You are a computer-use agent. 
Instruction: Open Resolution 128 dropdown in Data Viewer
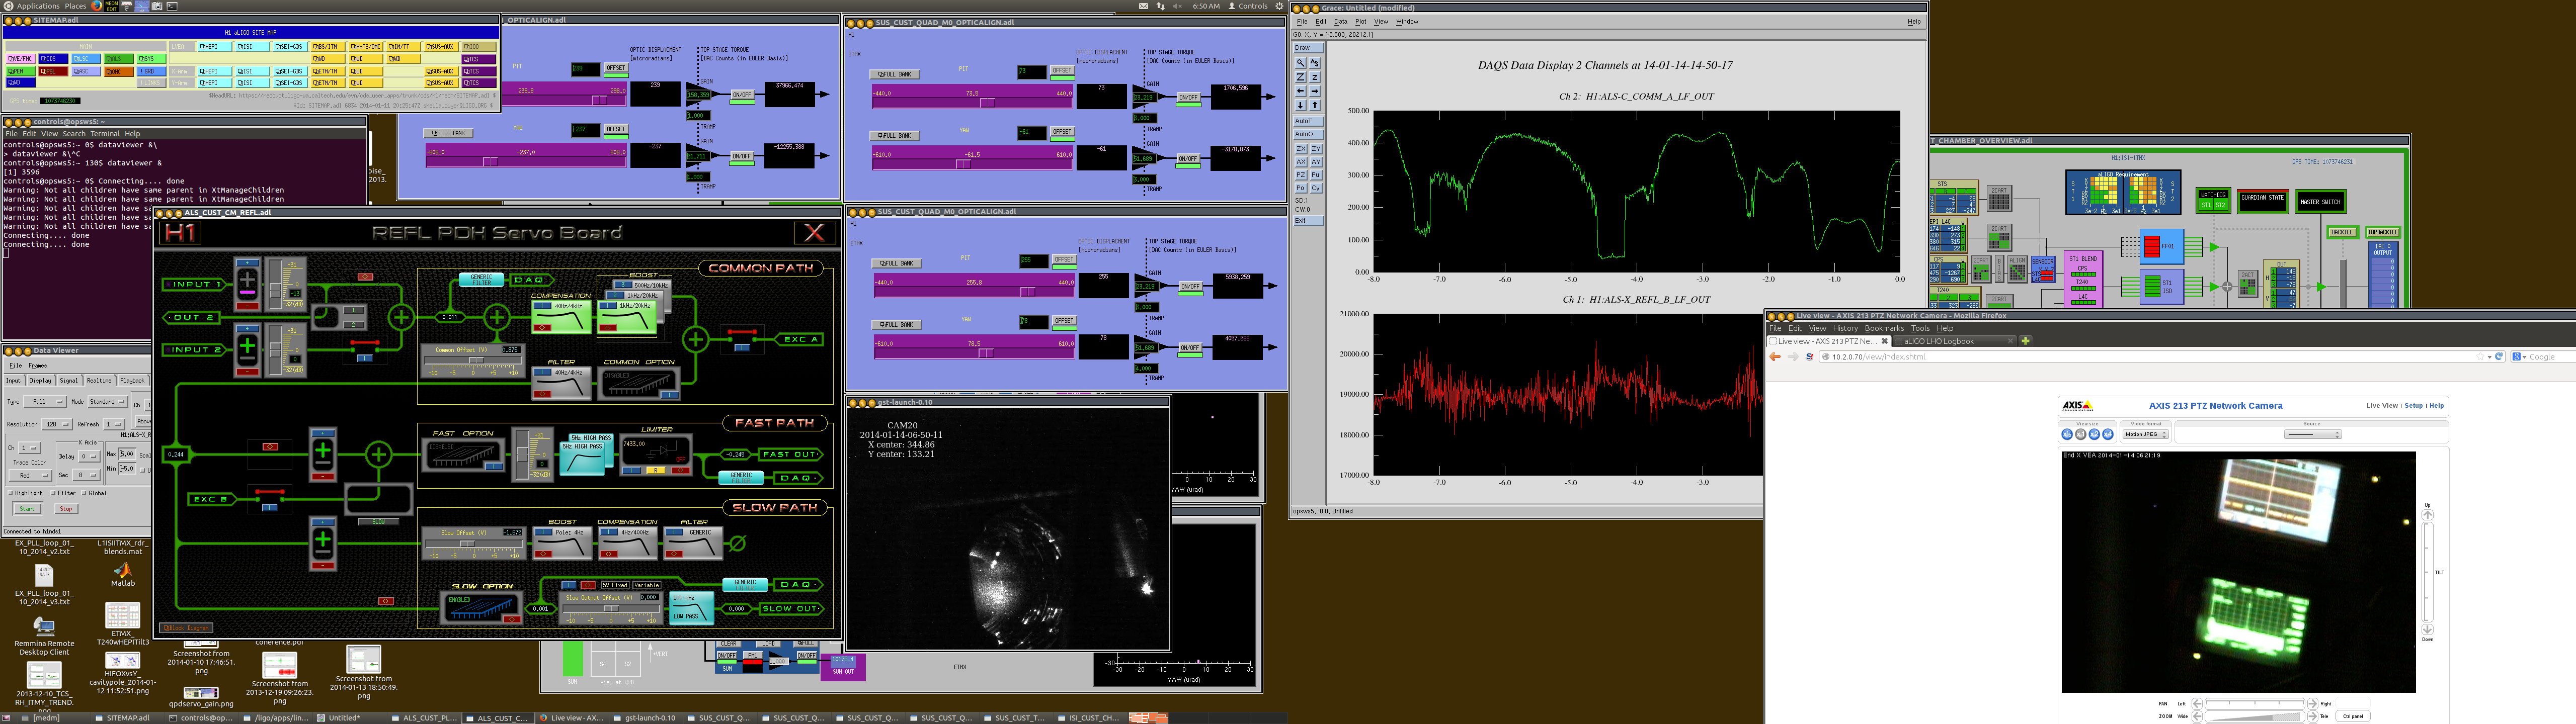point(56,424)
